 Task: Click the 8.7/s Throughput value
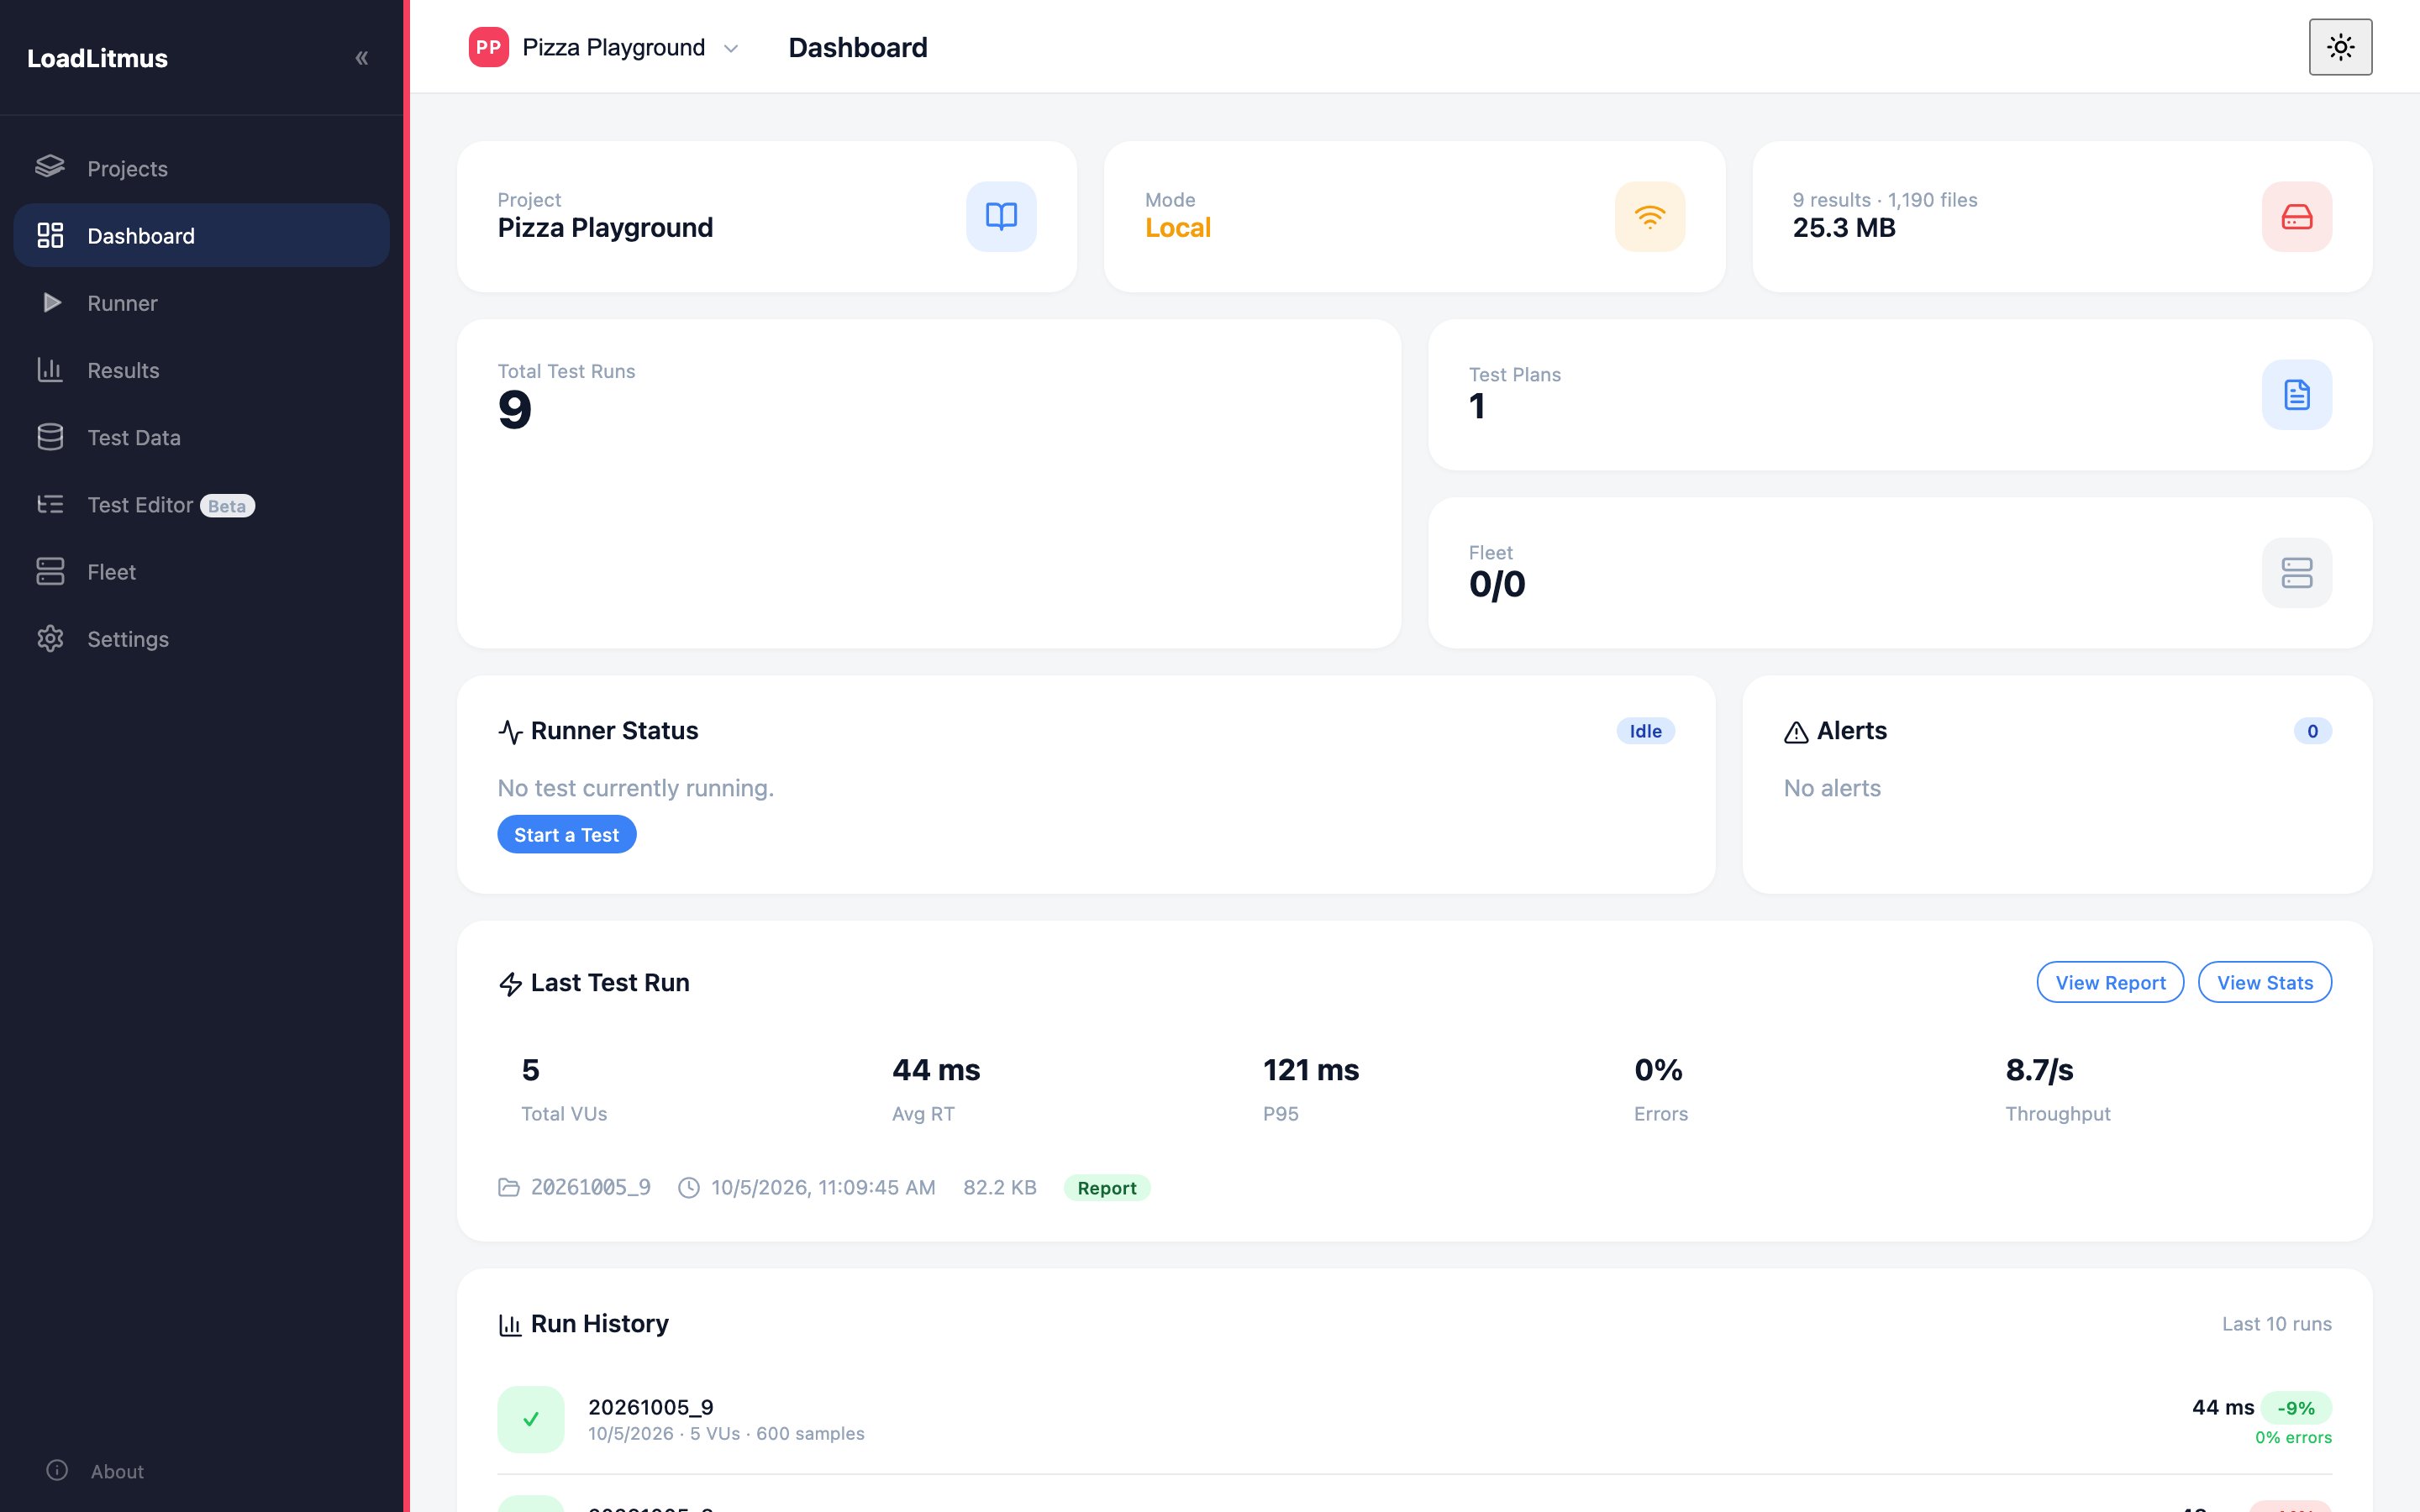(2039, 1070)
